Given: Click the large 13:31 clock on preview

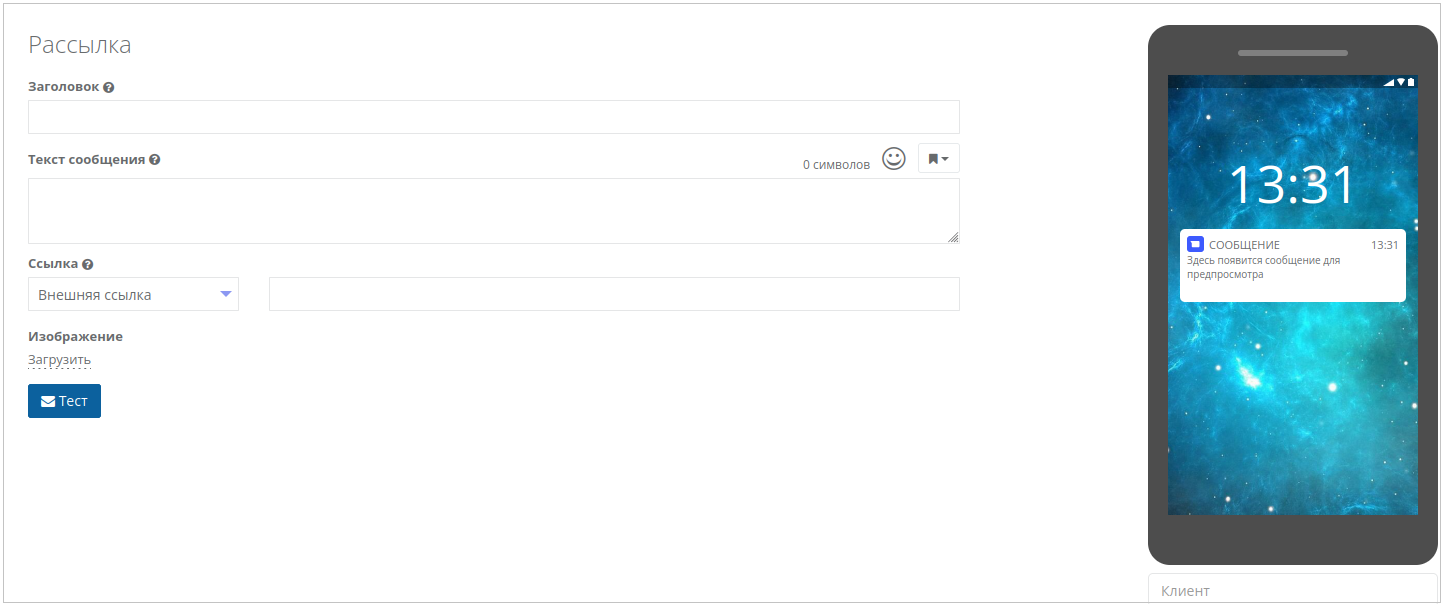Looking at the screenshot, I should pyautogui.click(x=1291, y=186).
